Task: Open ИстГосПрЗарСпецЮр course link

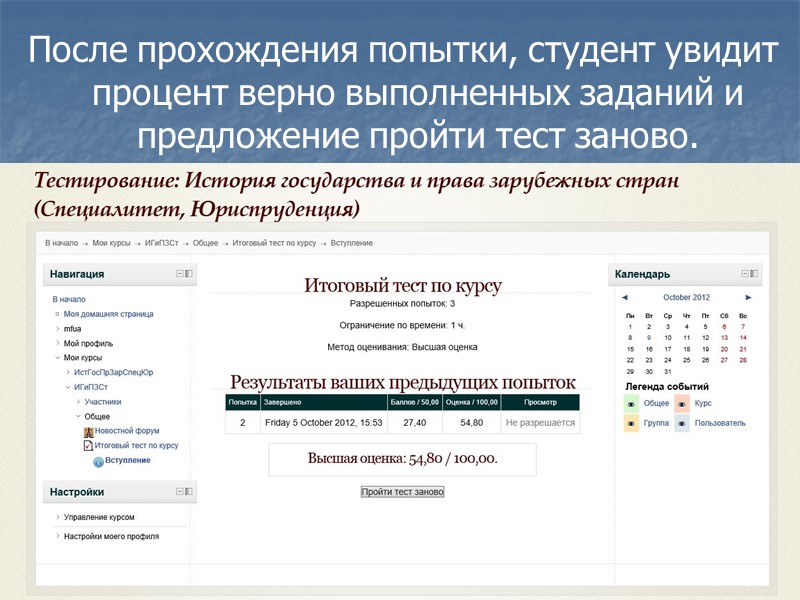Action: [x=113, y=372]
